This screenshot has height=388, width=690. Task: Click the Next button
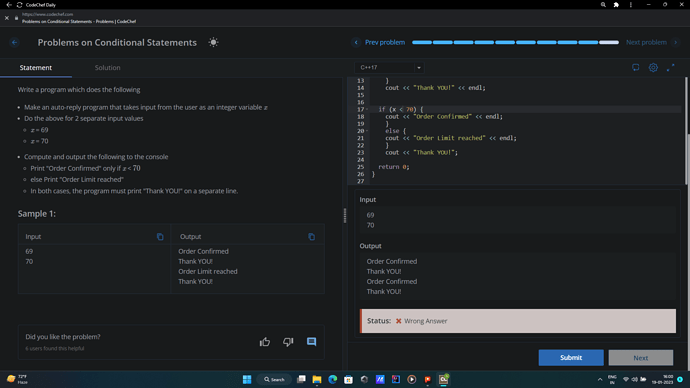[x=641, y=358]
